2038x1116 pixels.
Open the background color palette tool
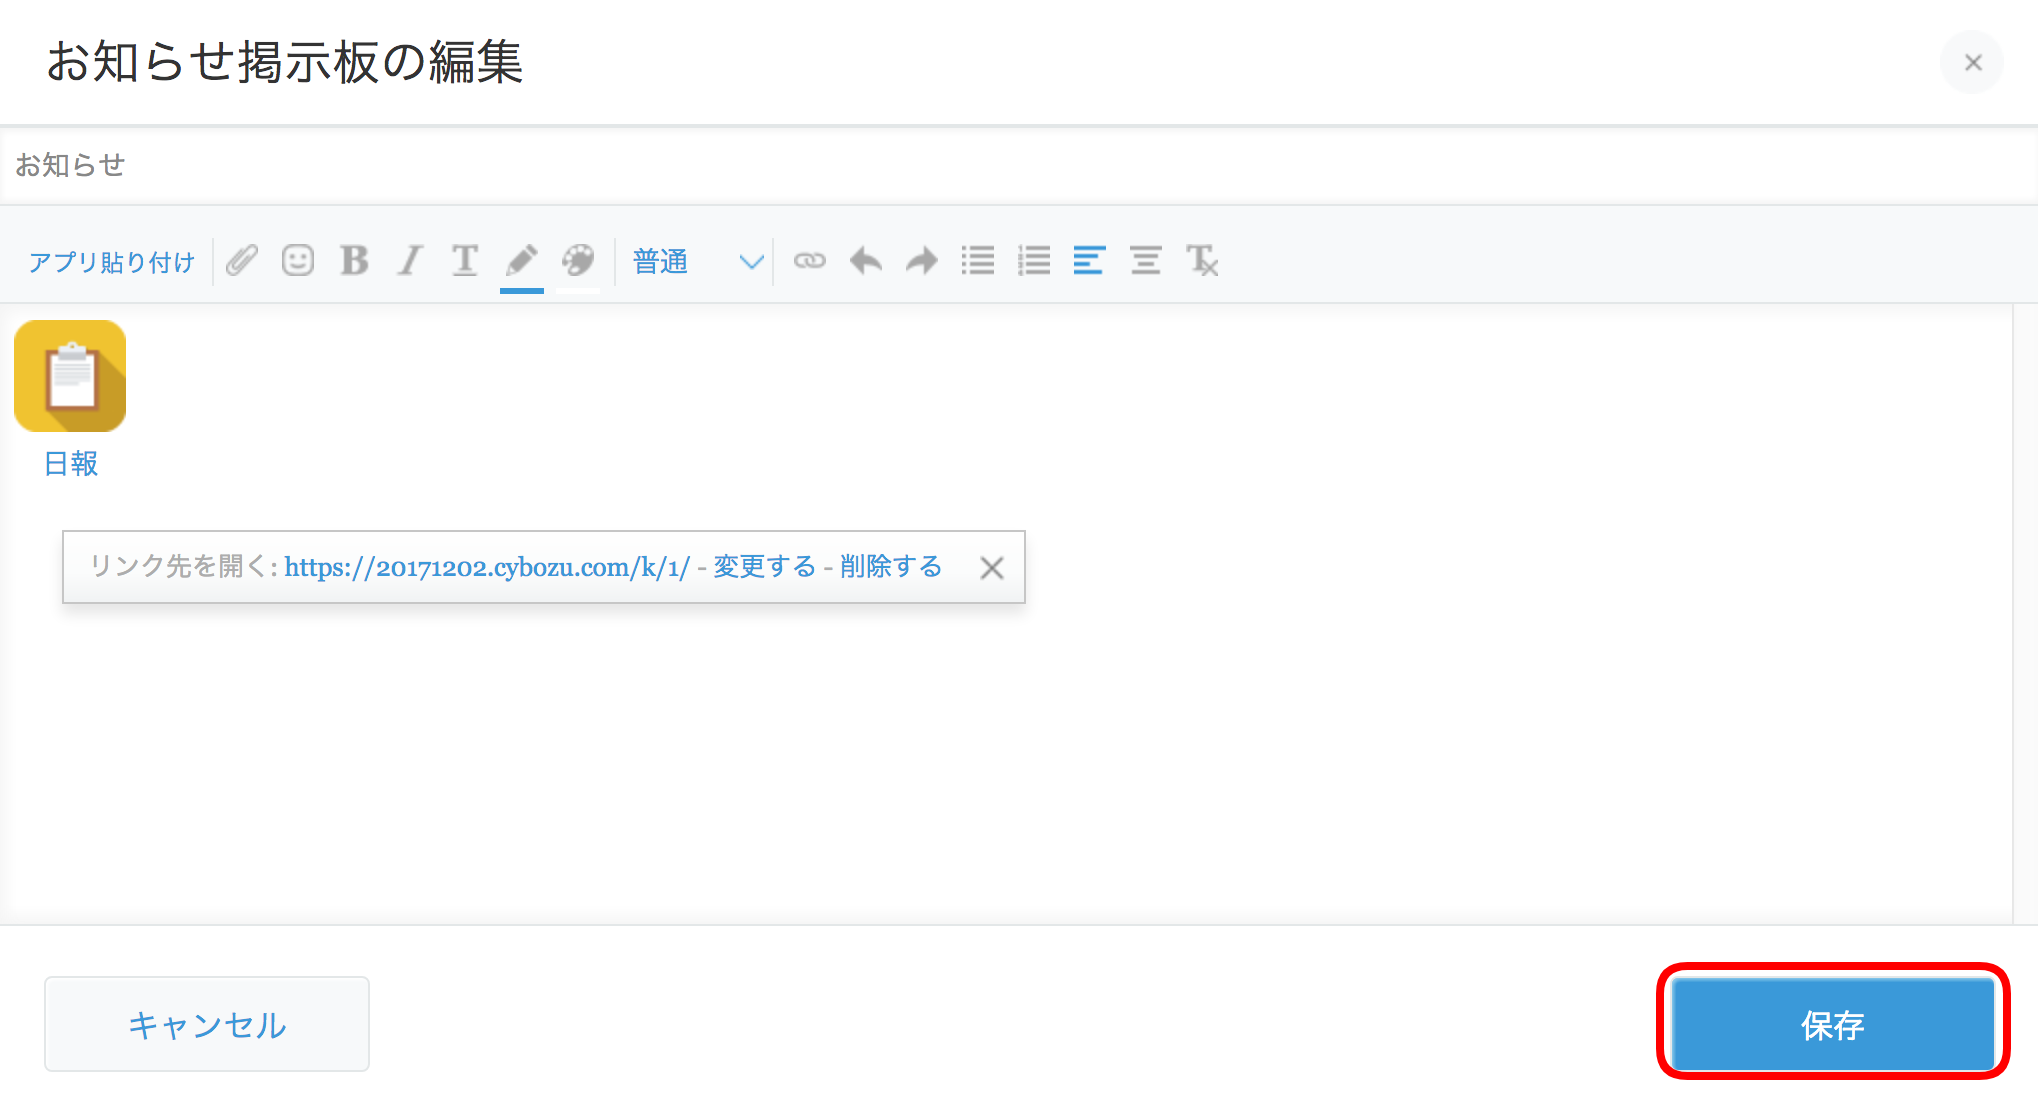(578, 262)
